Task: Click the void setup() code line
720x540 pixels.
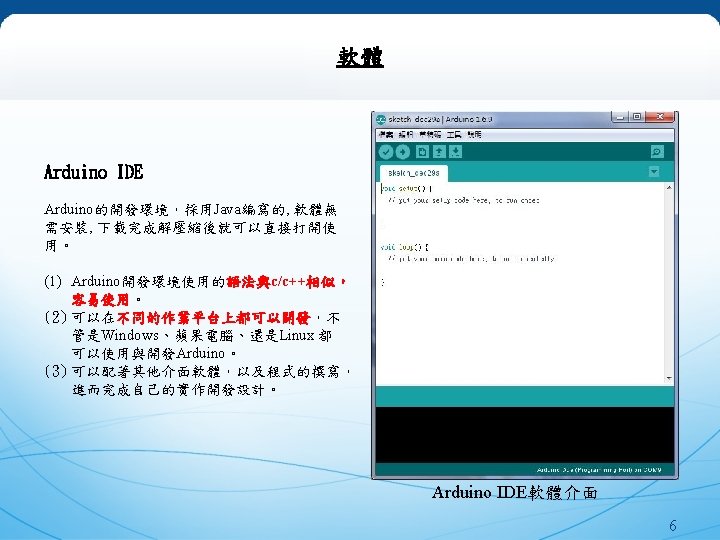Action: point(406,188)
